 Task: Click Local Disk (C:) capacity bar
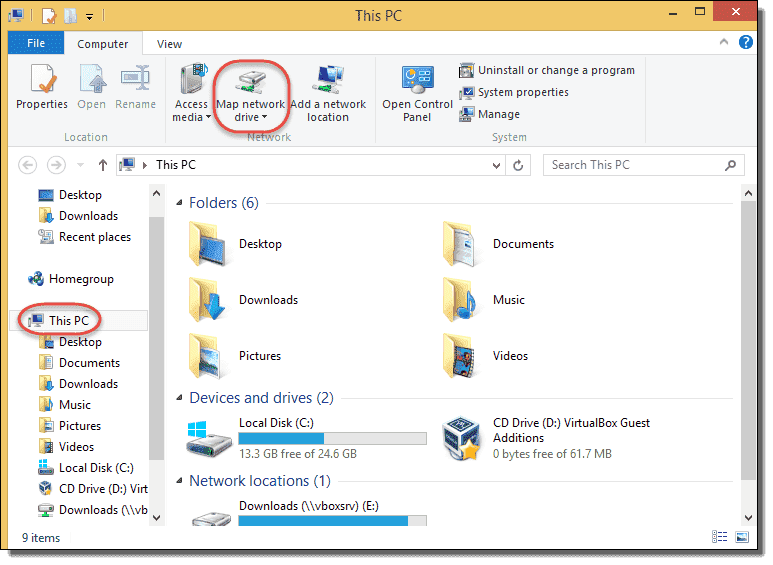(333, 438)
